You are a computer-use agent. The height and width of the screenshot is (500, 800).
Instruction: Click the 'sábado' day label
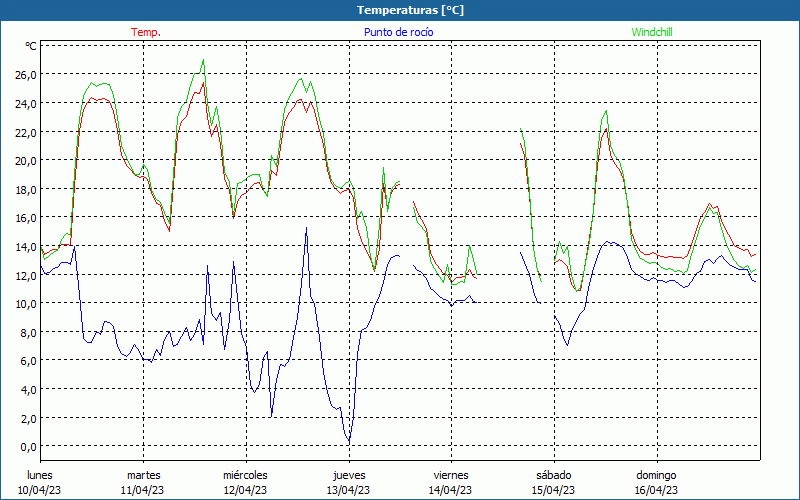[554, 475]
